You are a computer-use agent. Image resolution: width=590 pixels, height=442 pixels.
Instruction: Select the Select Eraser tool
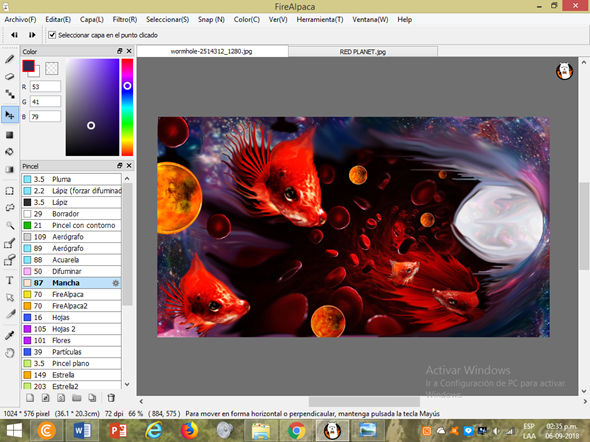(9, 260)
